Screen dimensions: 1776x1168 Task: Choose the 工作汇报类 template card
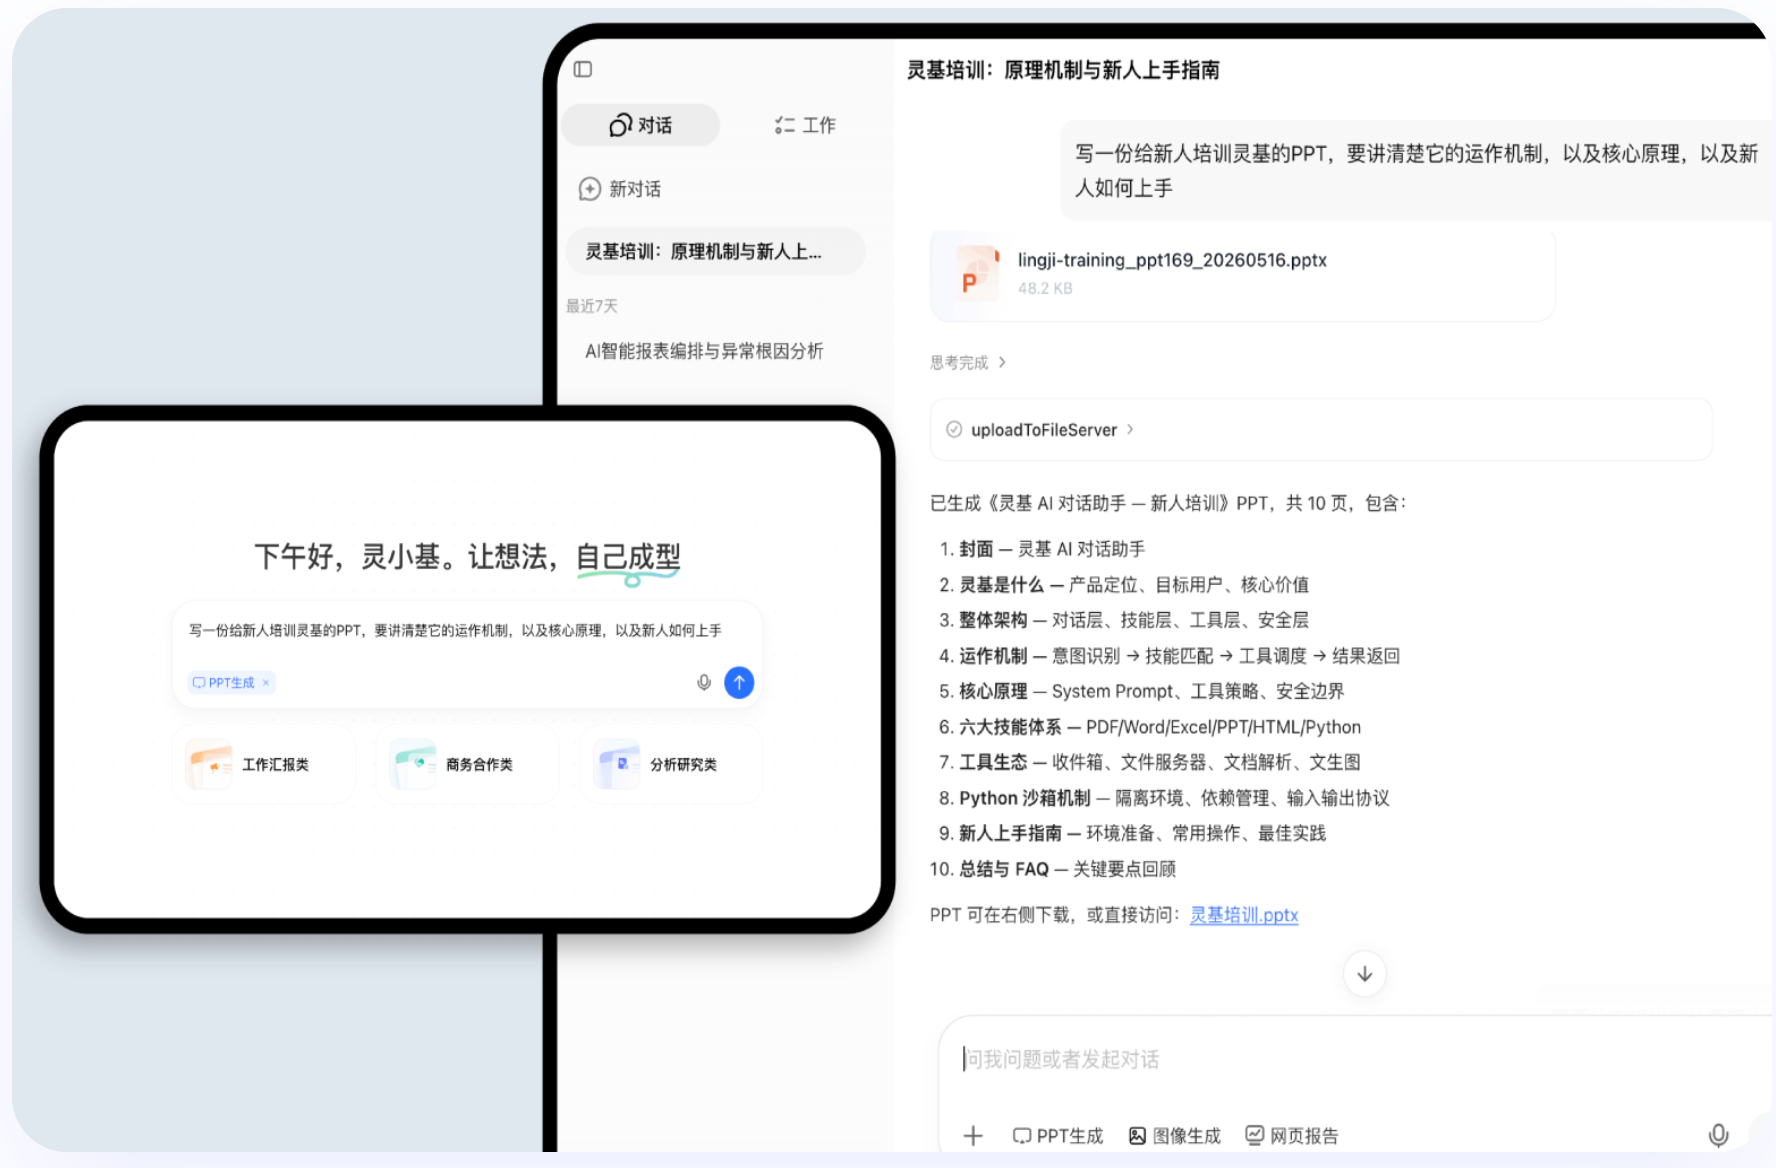[264, 765]
